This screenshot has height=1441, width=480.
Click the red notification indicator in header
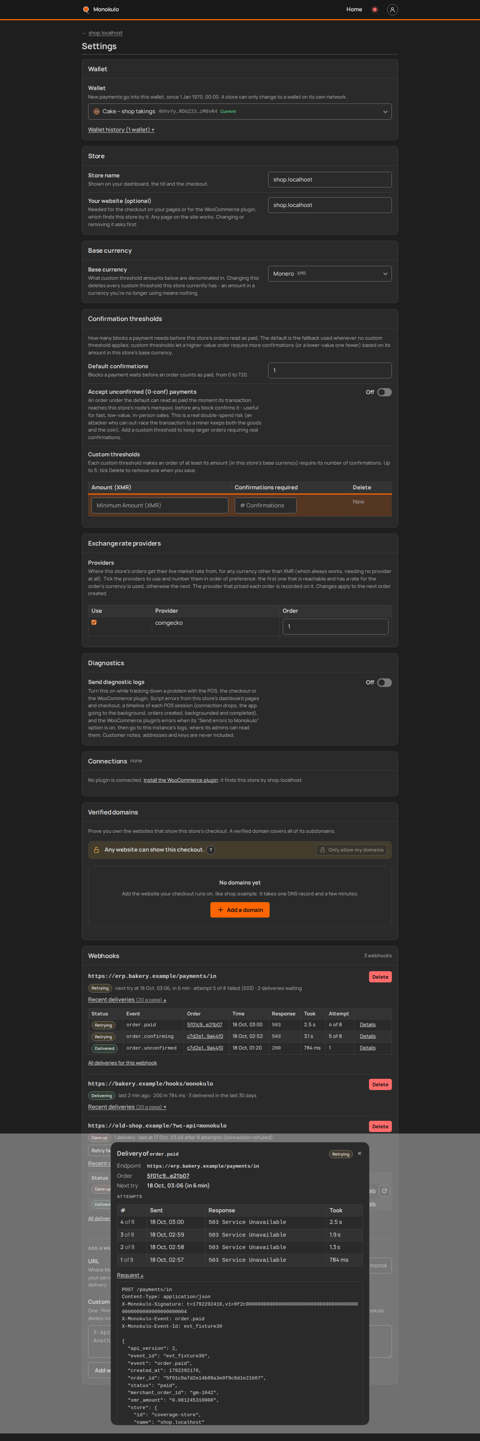[x=375, y=9]
